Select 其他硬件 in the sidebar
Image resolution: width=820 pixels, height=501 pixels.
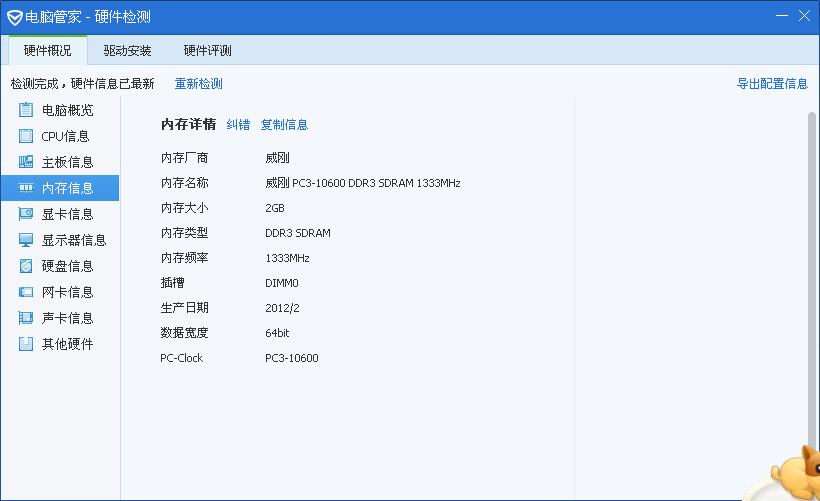point(60,344)
